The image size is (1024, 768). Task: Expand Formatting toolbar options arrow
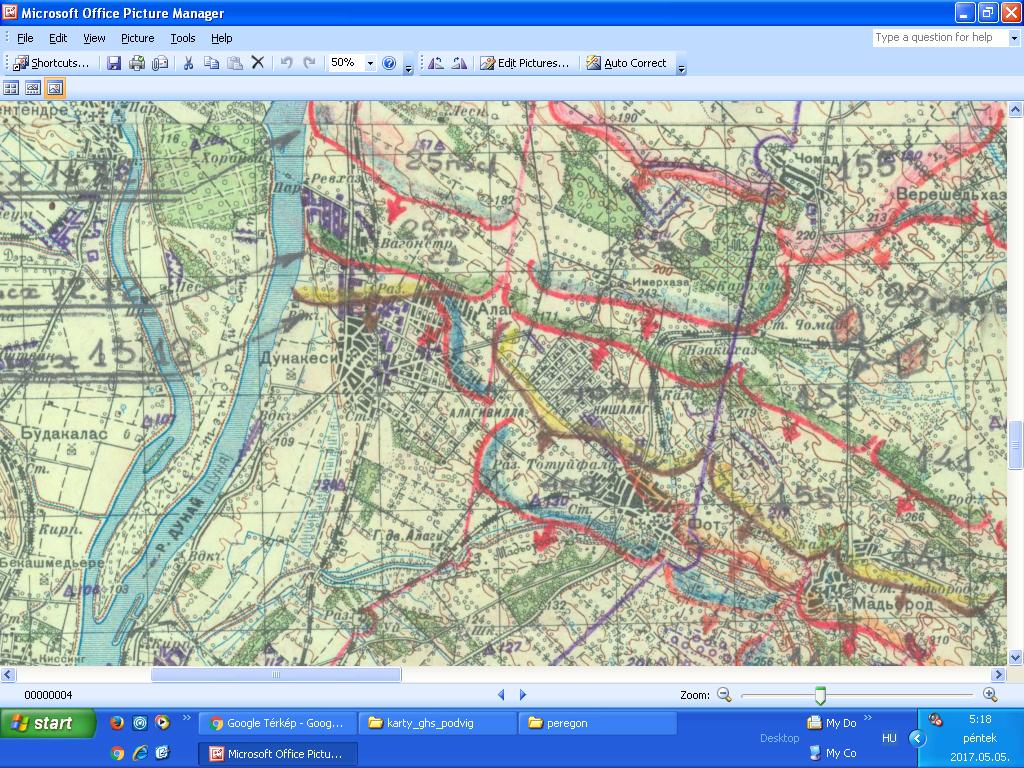click(681, 68)
